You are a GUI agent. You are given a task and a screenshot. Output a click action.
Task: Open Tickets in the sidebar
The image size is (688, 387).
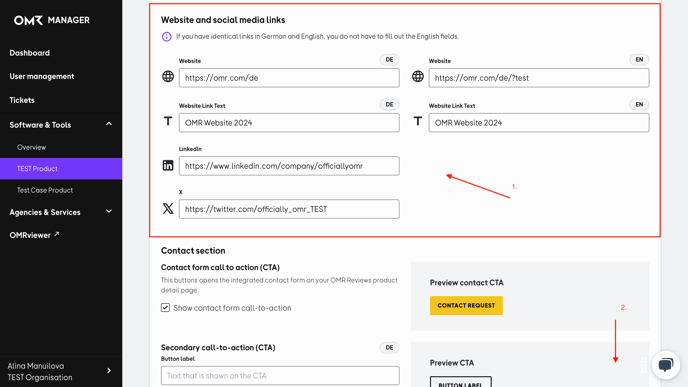[x=22, y=100]
